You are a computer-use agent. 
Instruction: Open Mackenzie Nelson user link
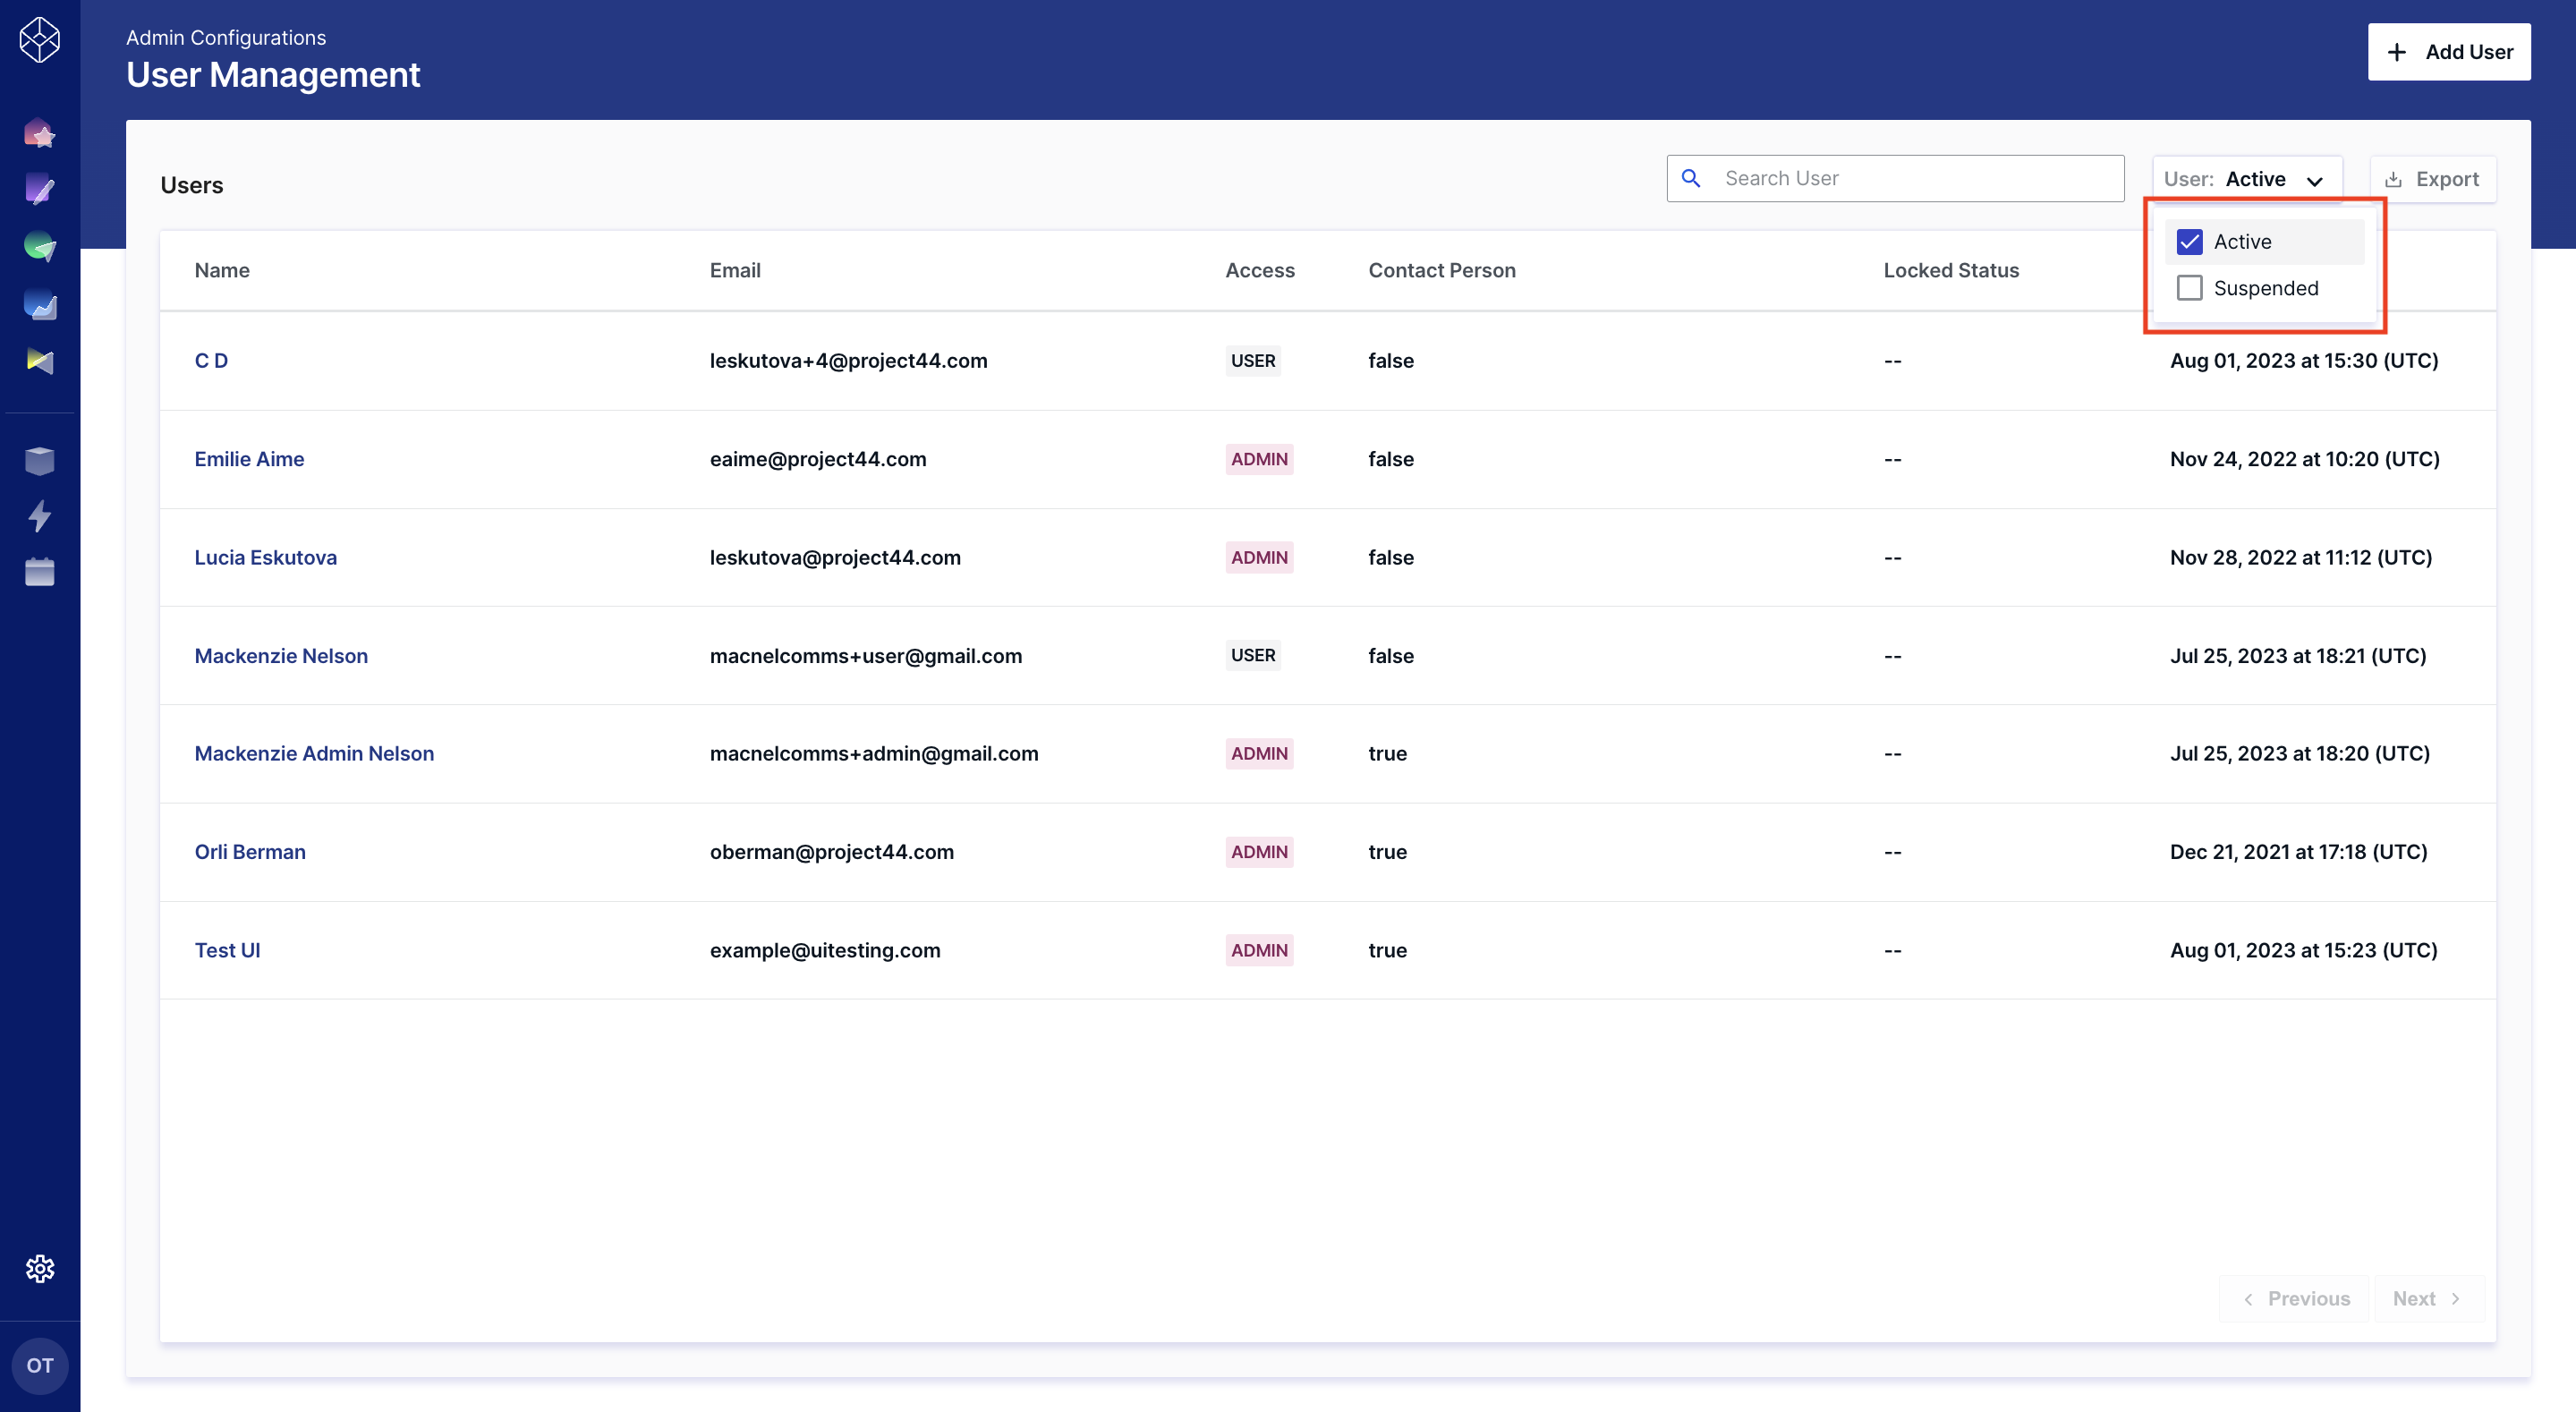coord(281,656)
